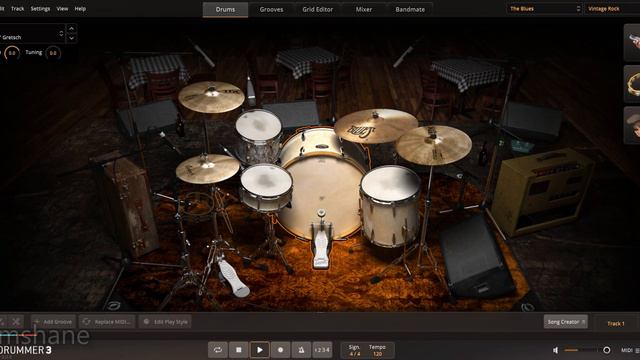Toggle the 1234 count-in button
The height and width of the screenshot is (360, 640).
pos(322,350)
